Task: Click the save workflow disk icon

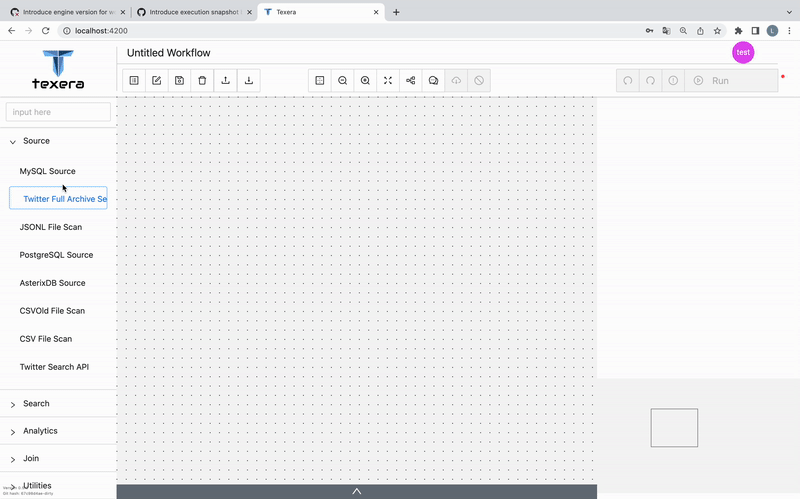Action: coord(180,81)
